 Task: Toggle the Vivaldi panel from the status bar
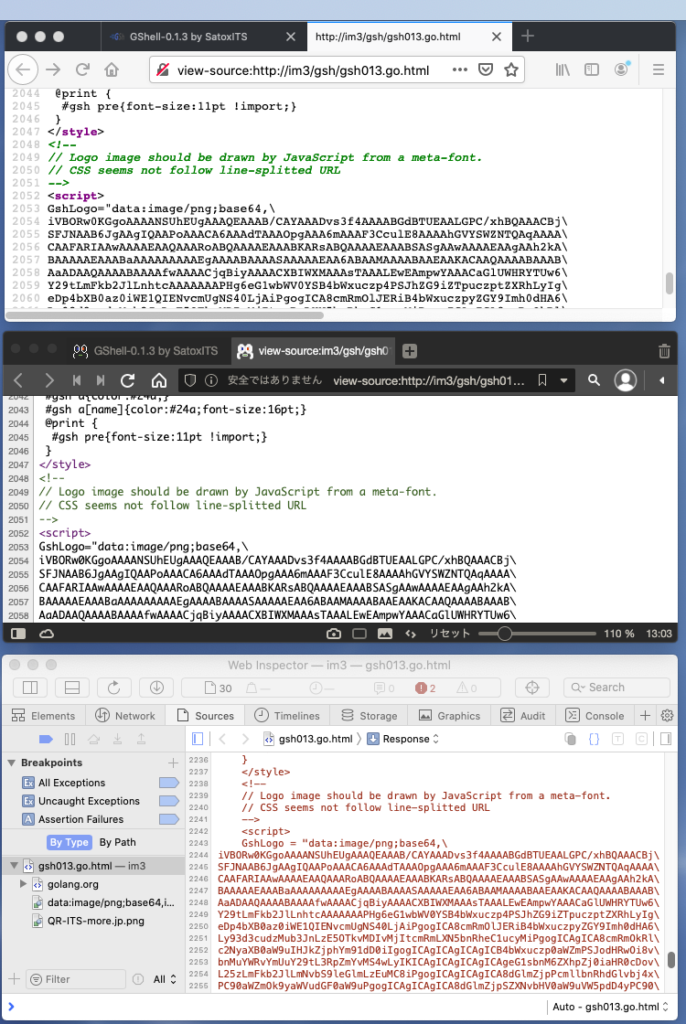[17, 634]
